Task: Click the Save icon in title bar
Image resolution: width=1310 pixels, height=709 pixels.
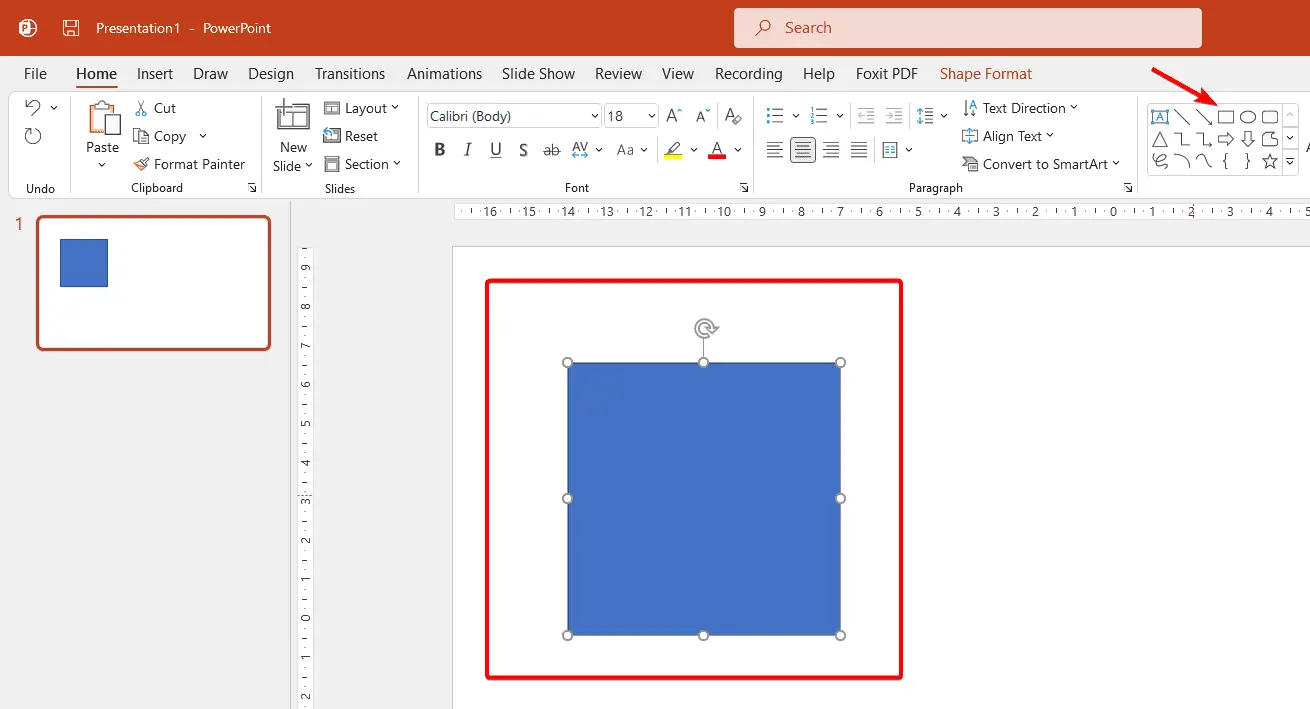Action: click(x=71, y=28)
